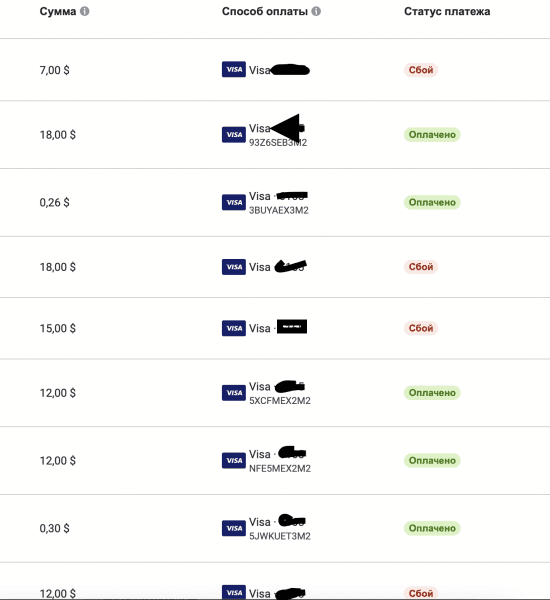Click the Статус платежа column header

coord(447,11)
